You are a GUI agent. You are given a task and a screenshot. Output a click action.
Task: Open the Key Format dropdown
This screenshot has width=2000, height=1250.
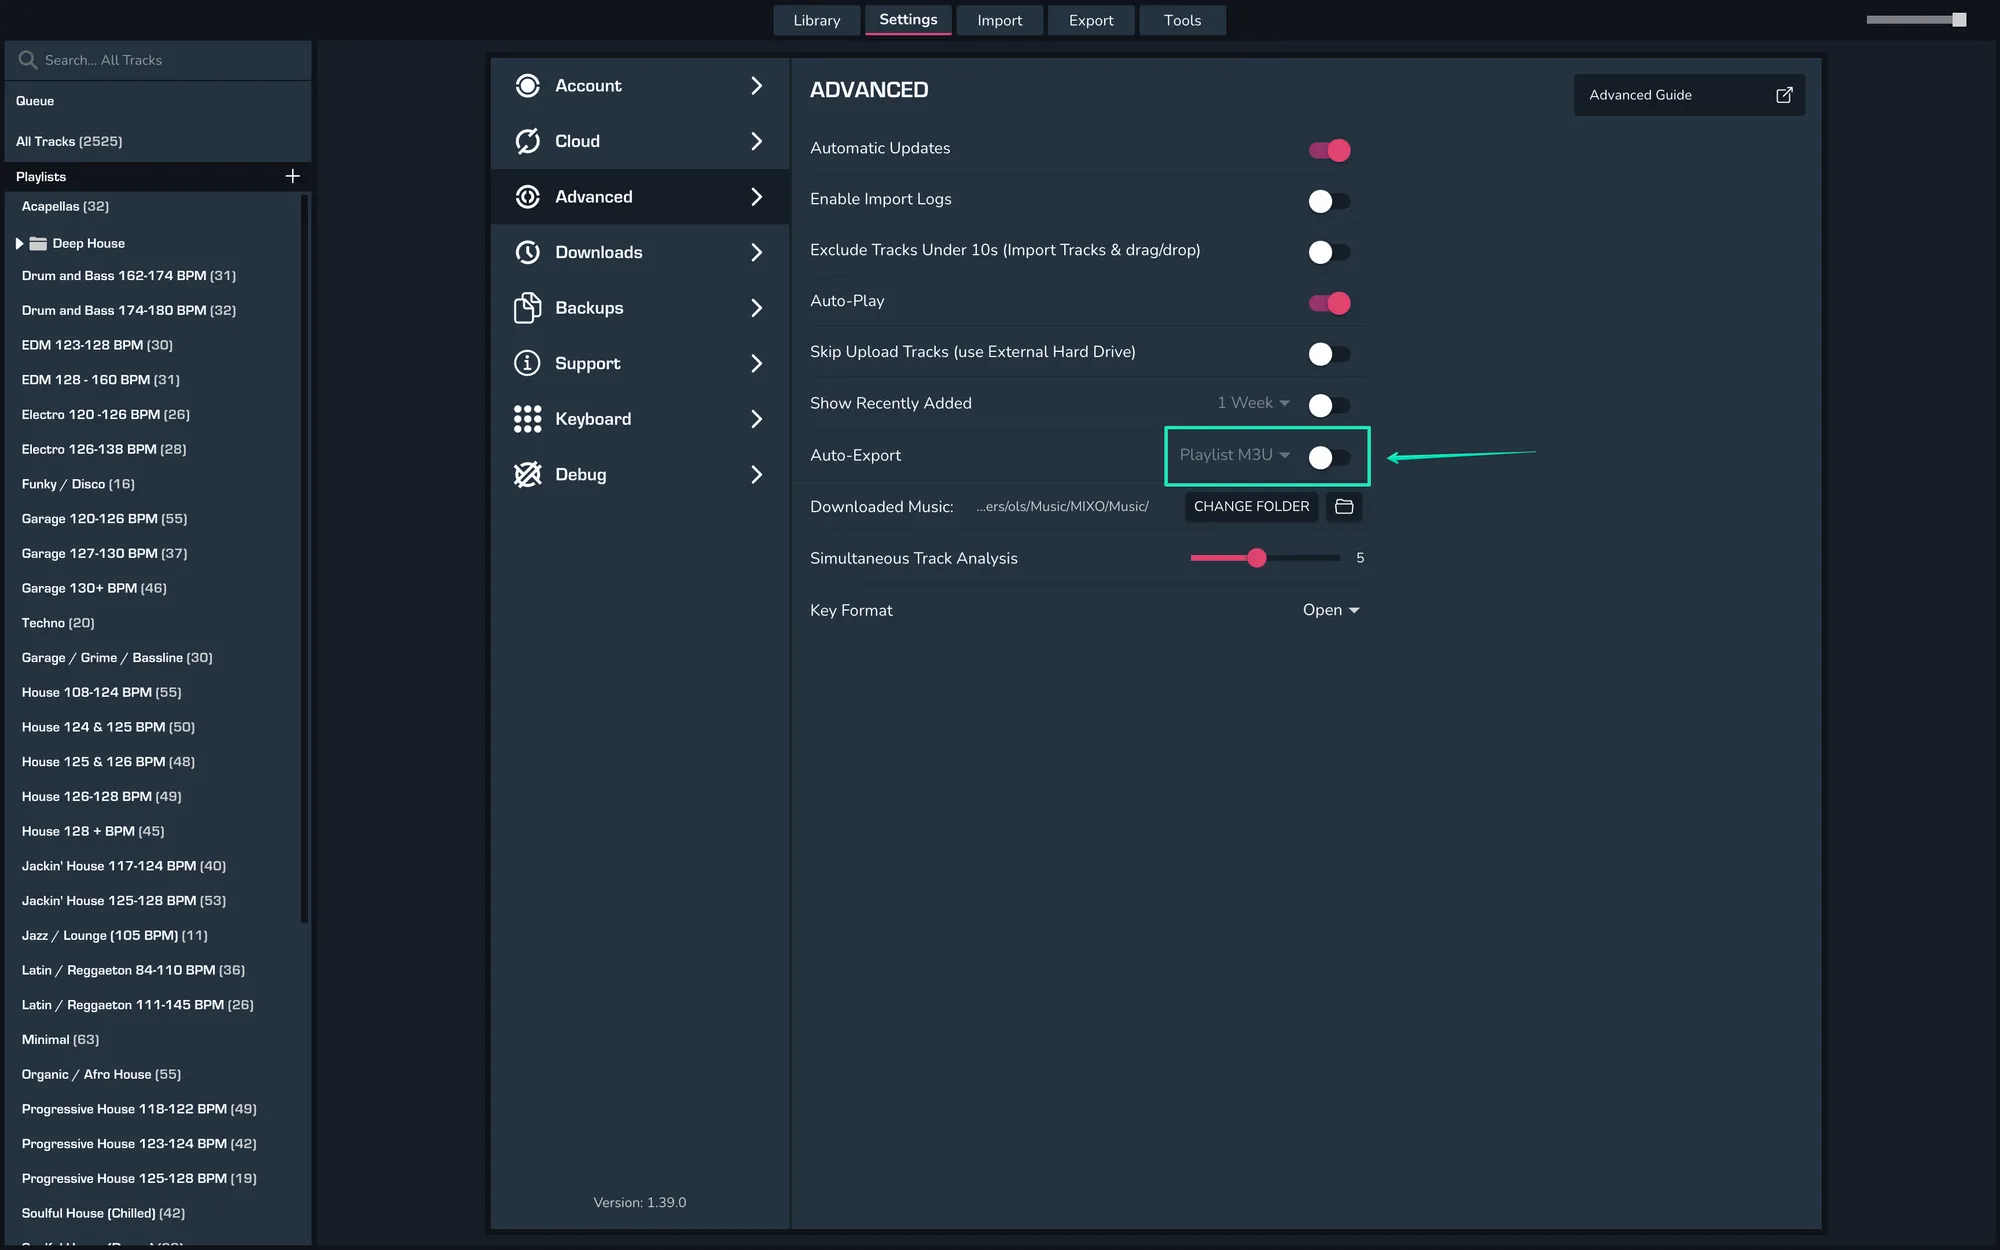click(1330, 610)
